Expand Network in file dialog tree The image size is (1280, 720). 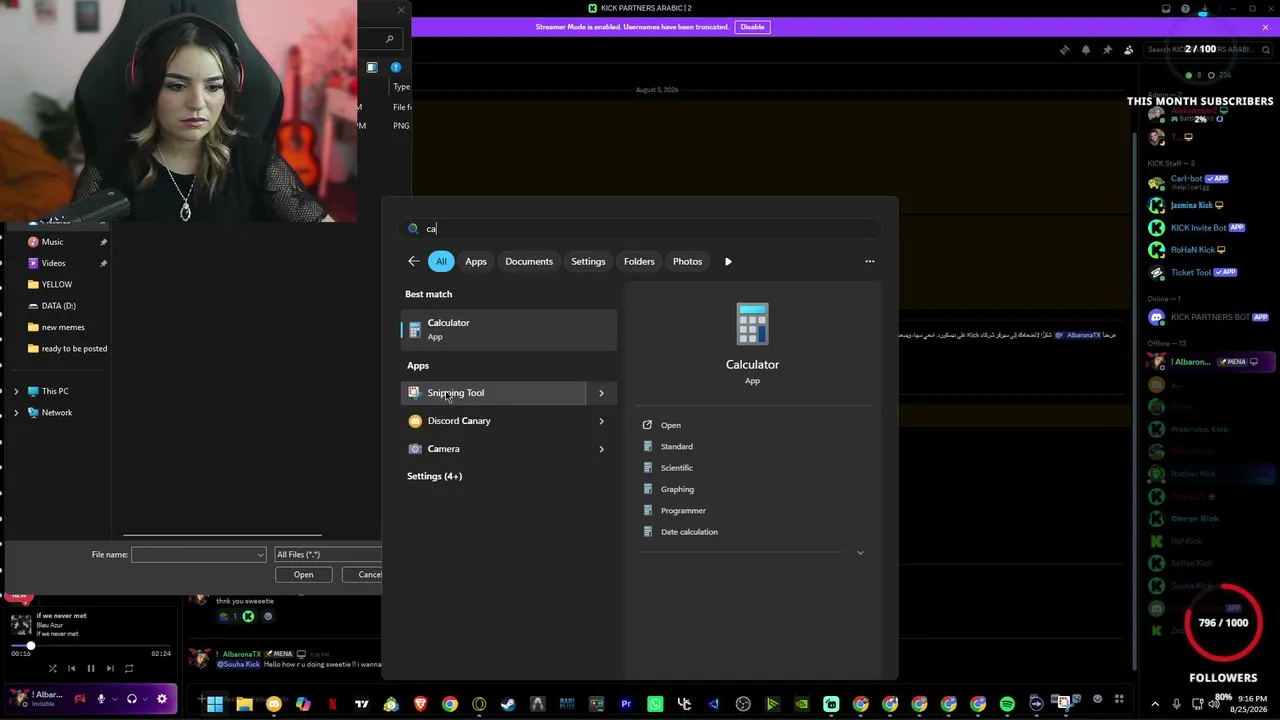click(16, 412)
